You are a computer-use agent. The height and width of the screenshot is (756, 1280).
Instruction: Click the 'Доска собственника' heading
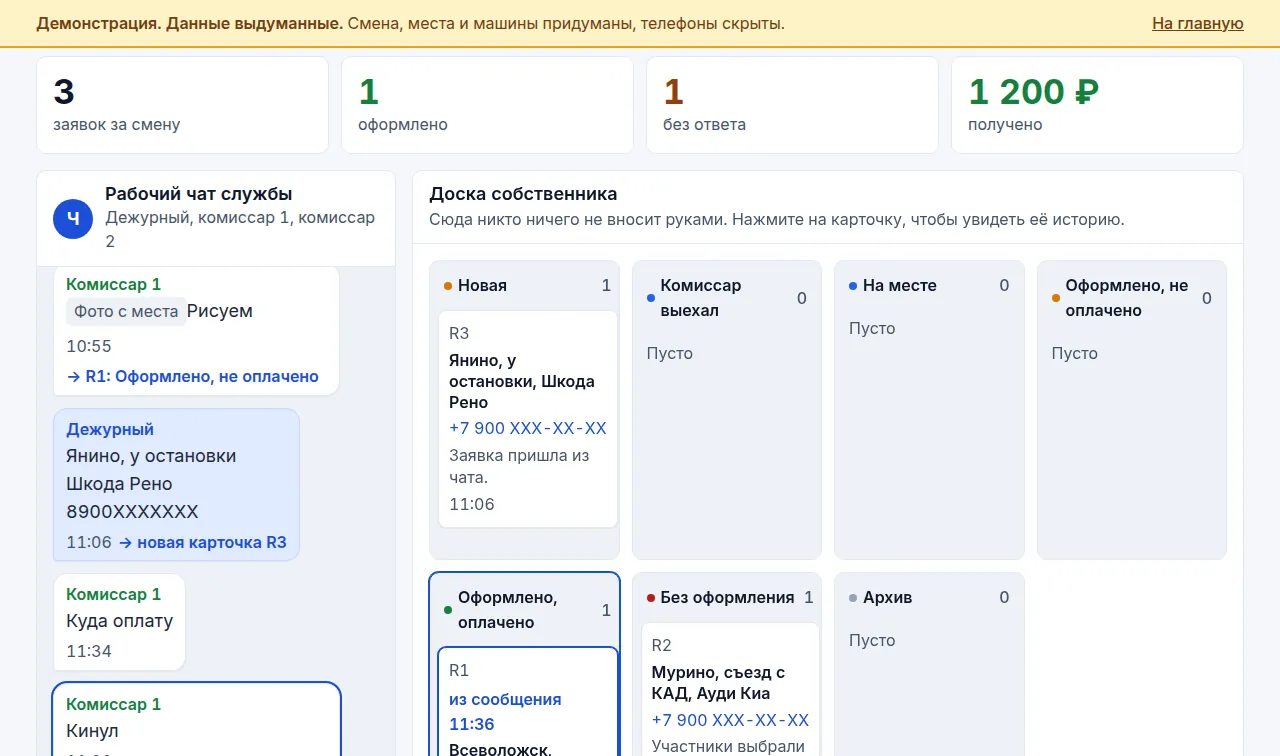point(523,194)
